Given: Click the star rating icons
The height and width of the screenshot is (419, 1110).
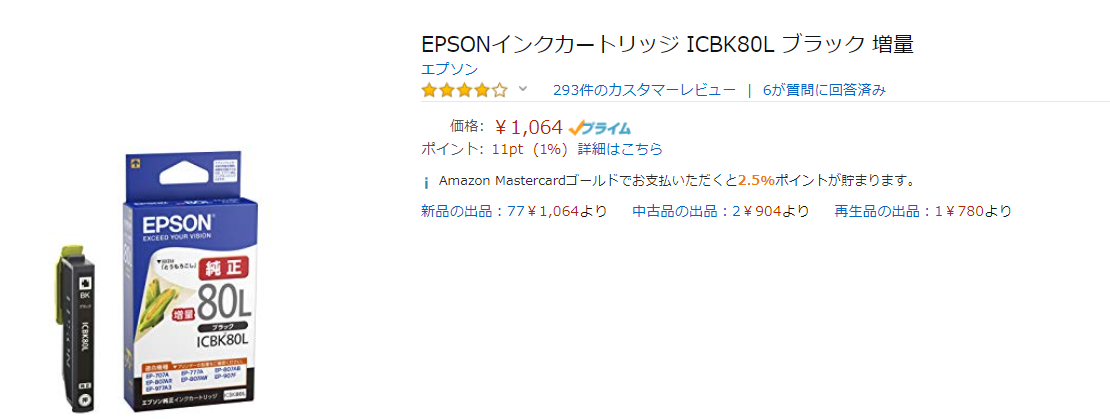Looking at the screenshot, I should (x=464, y=90).
